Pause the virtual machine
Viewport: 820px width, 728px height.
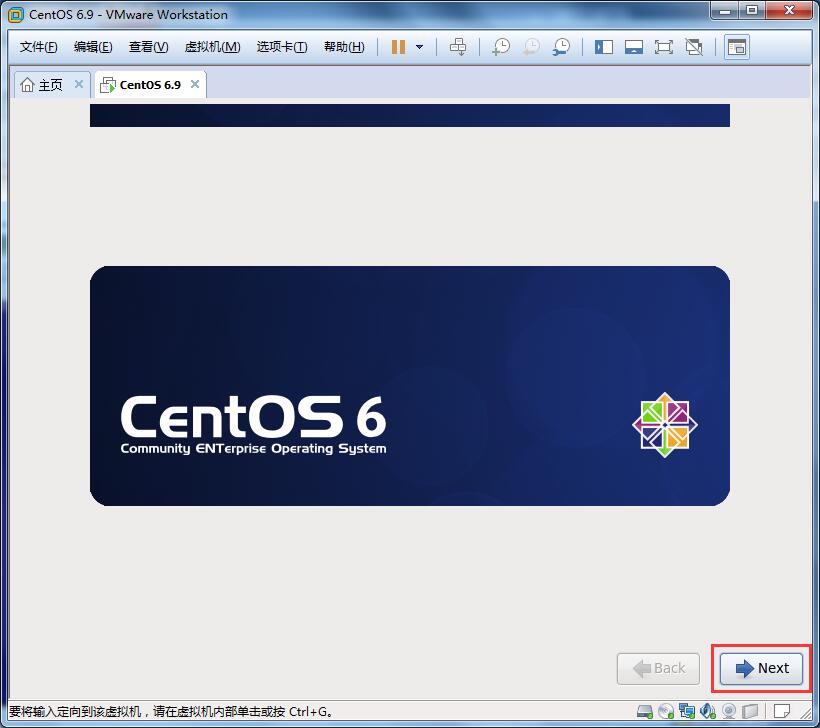click(398, 47)
